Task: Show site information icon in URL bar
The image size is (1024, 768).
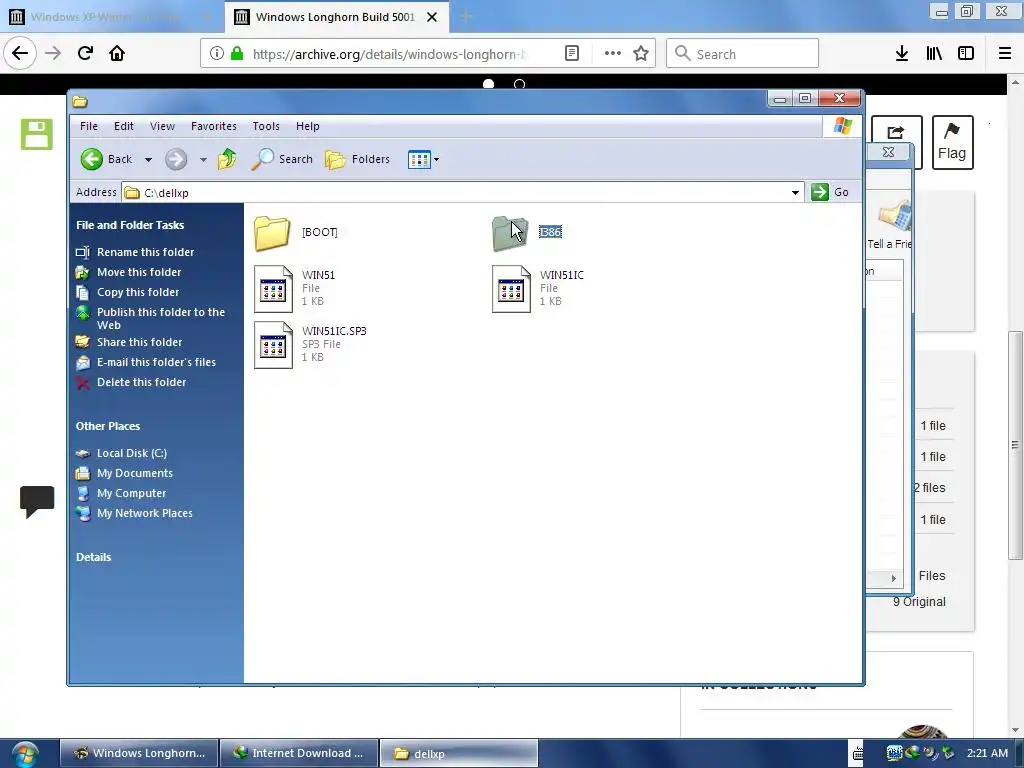Action: coord(216,54)
